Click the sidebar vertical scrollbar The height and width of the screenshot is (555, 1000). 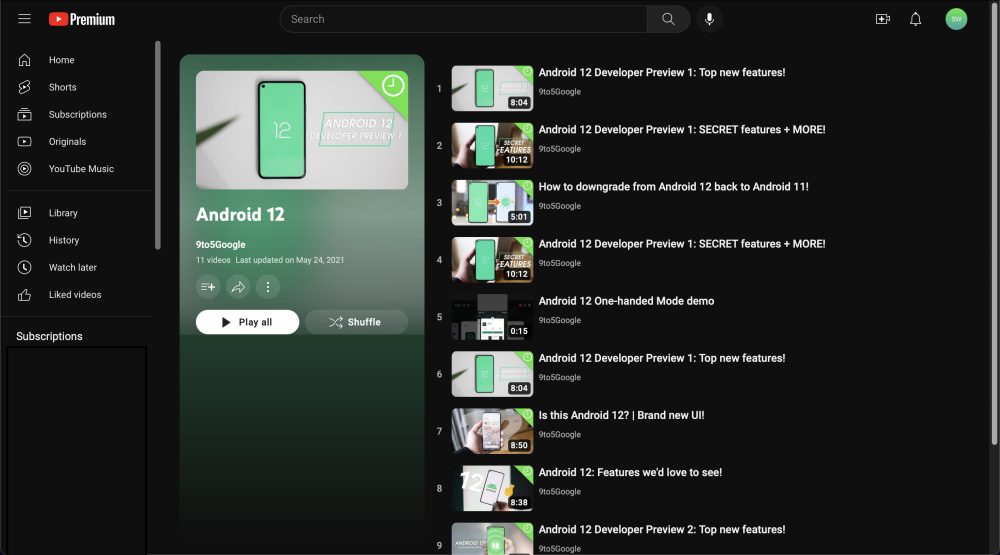pos(157,145)
